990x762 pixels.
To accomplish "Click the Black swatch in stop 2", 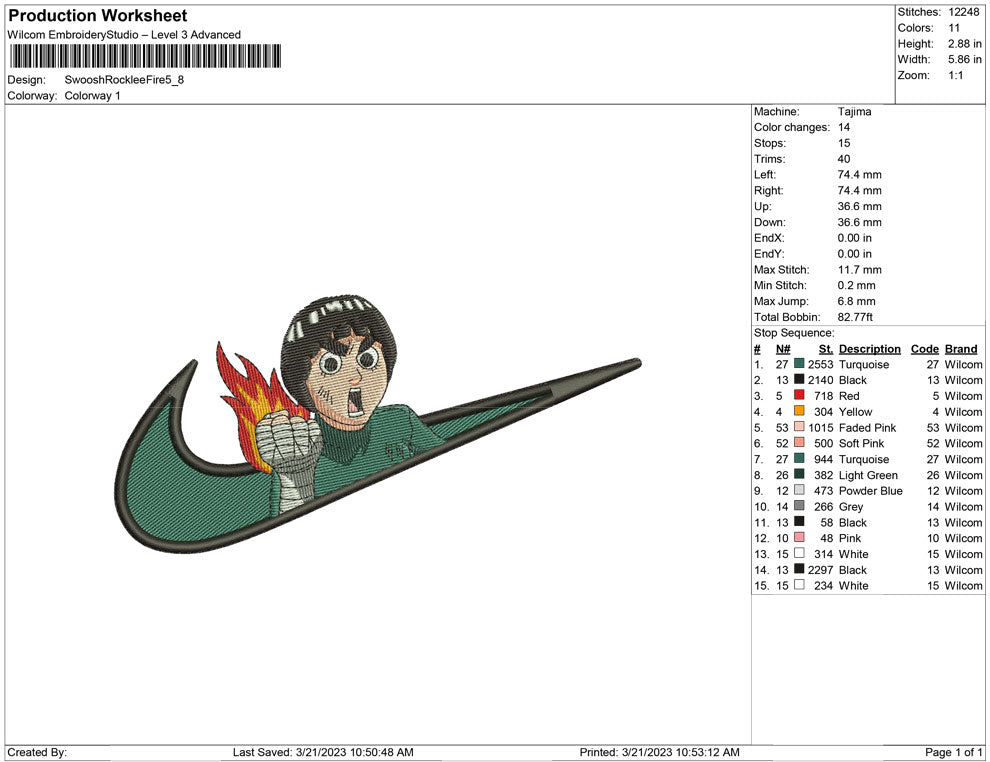I will (x=799, y=380).
